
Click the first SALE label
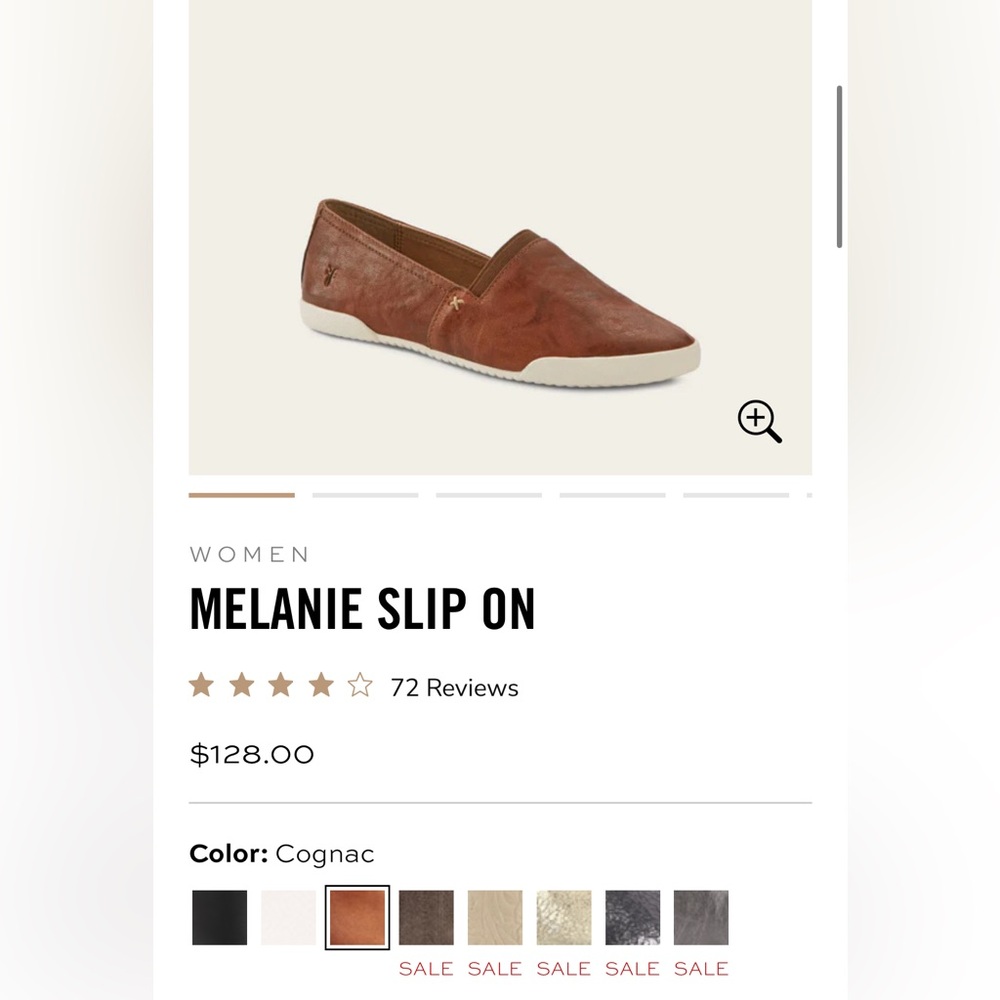[427, 968]
